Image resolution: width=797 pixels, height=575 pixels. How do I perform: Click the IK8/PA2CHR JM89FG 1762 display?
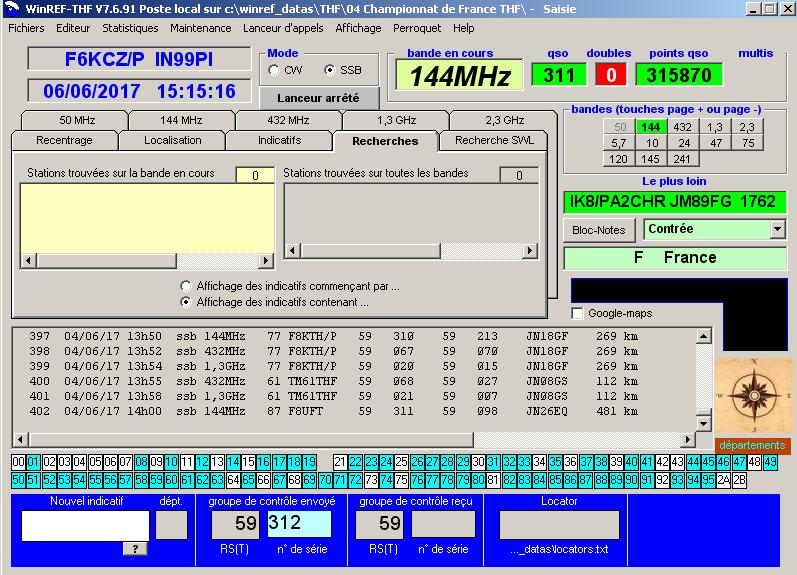[x=675, y=202]
